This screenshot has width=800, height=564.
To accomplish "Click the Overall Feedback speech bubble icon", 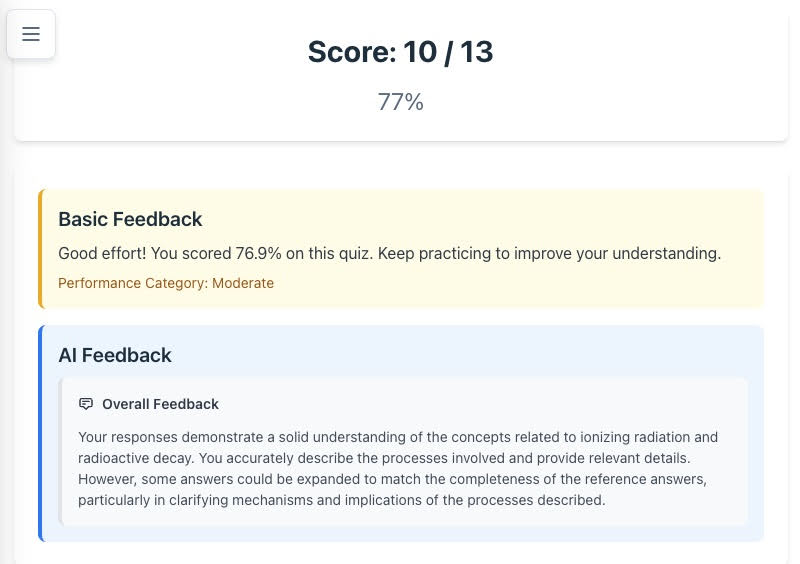I will point(86,404).
